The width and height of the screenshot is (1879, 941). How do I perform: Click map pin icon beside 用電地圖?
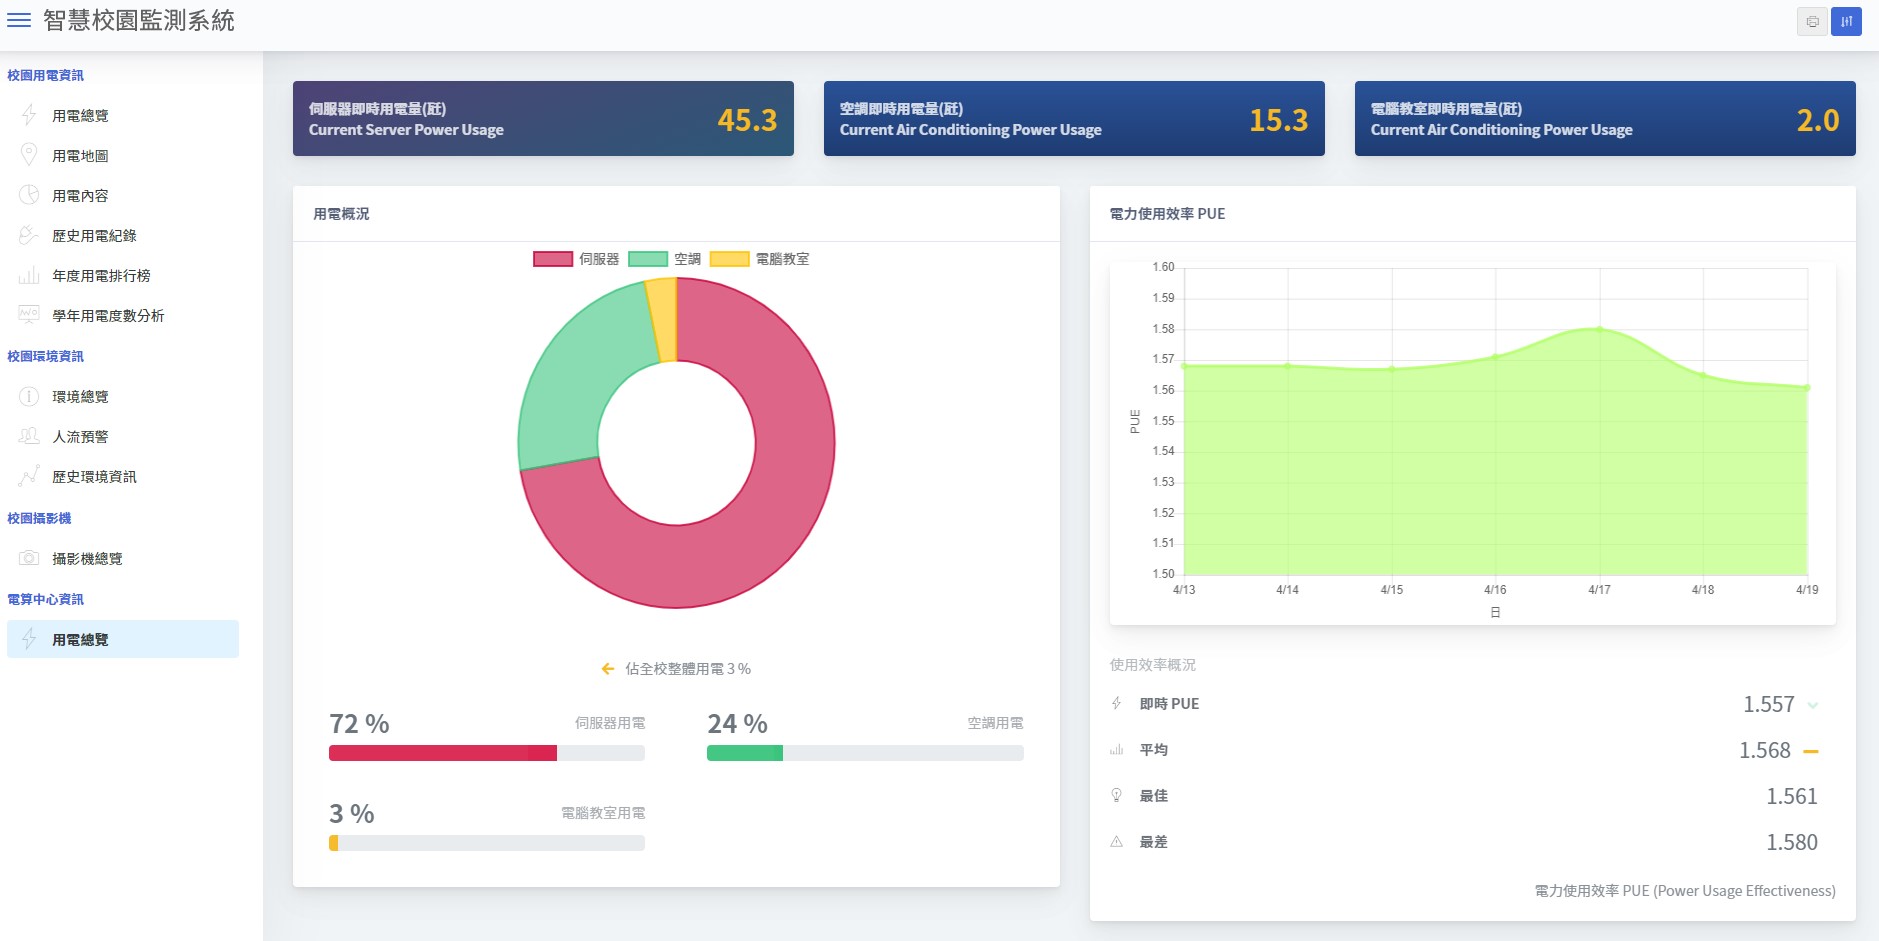point(29,155)
